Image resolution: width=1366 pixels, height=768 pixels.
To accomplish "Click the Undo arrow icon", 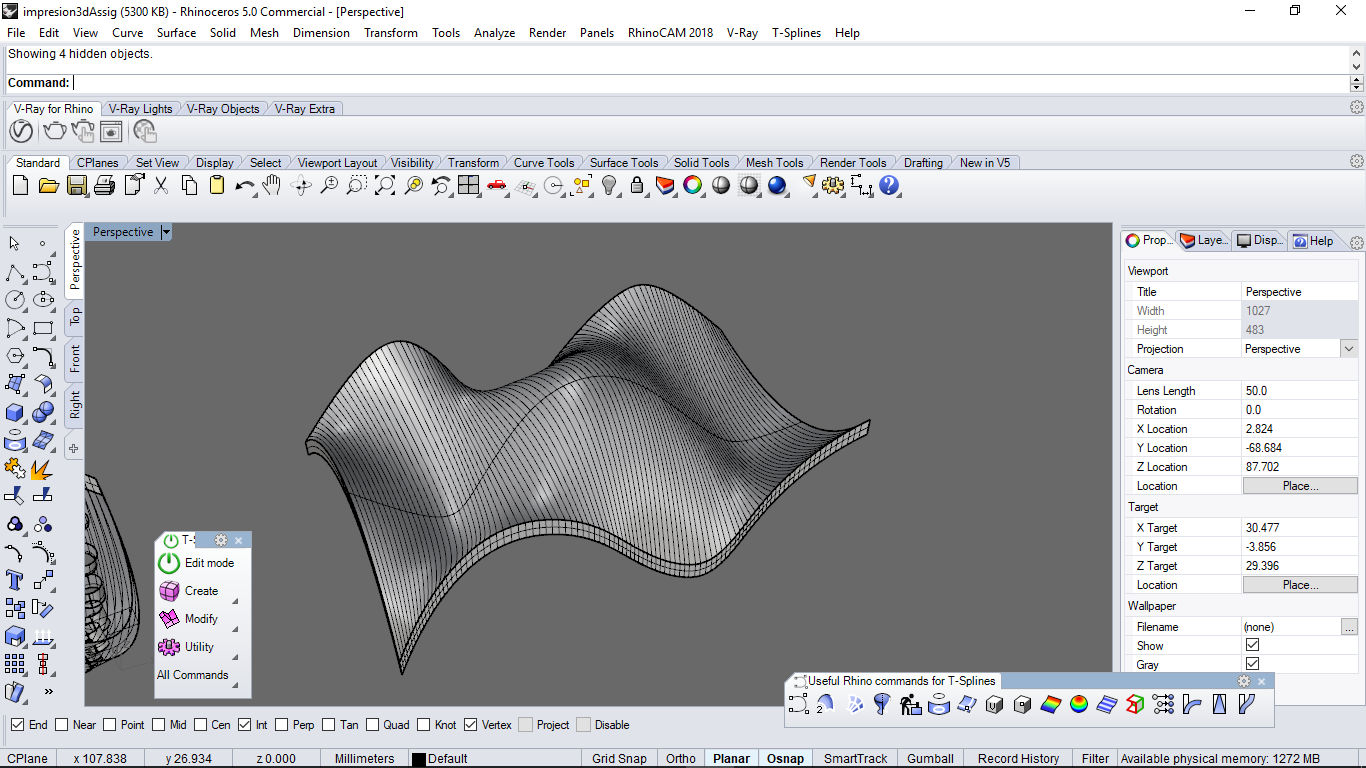I will click(x=244, y=185).
